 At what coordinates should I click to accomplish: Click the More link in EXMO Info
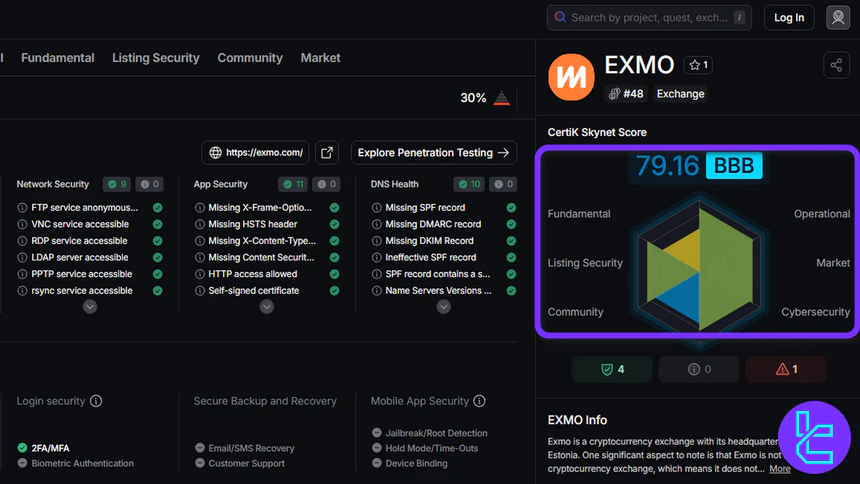click(x=779, y=469)
